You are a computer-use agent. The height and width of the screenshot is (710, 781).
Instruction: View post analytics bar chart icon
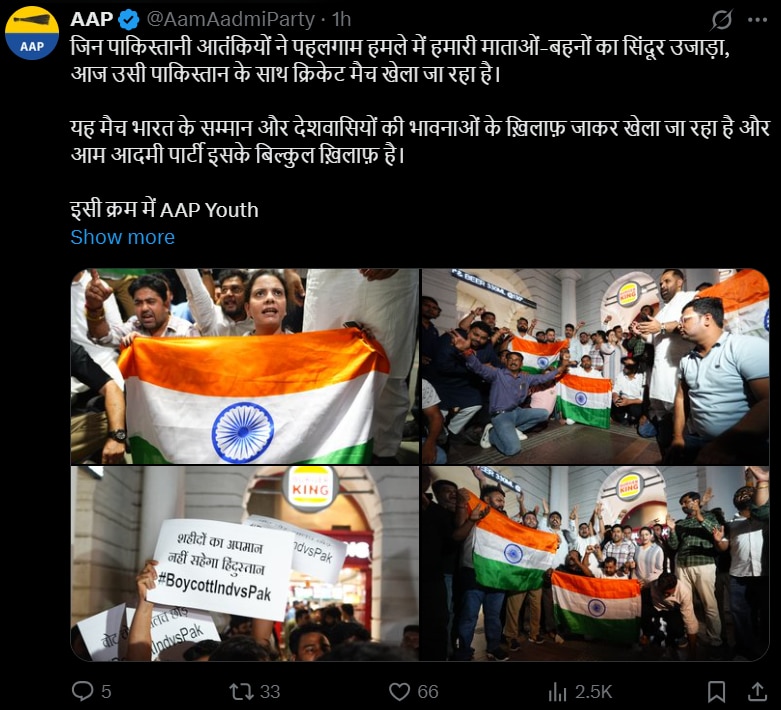click(557, 692)
